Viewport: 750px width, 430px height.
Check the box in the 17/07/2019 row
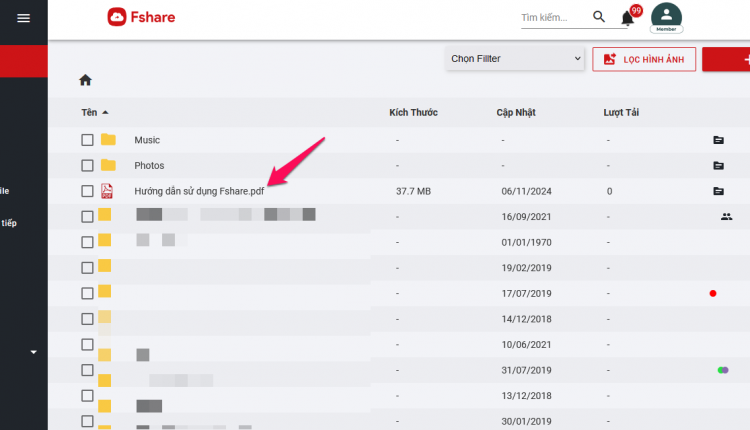click(x=87, y=293)
